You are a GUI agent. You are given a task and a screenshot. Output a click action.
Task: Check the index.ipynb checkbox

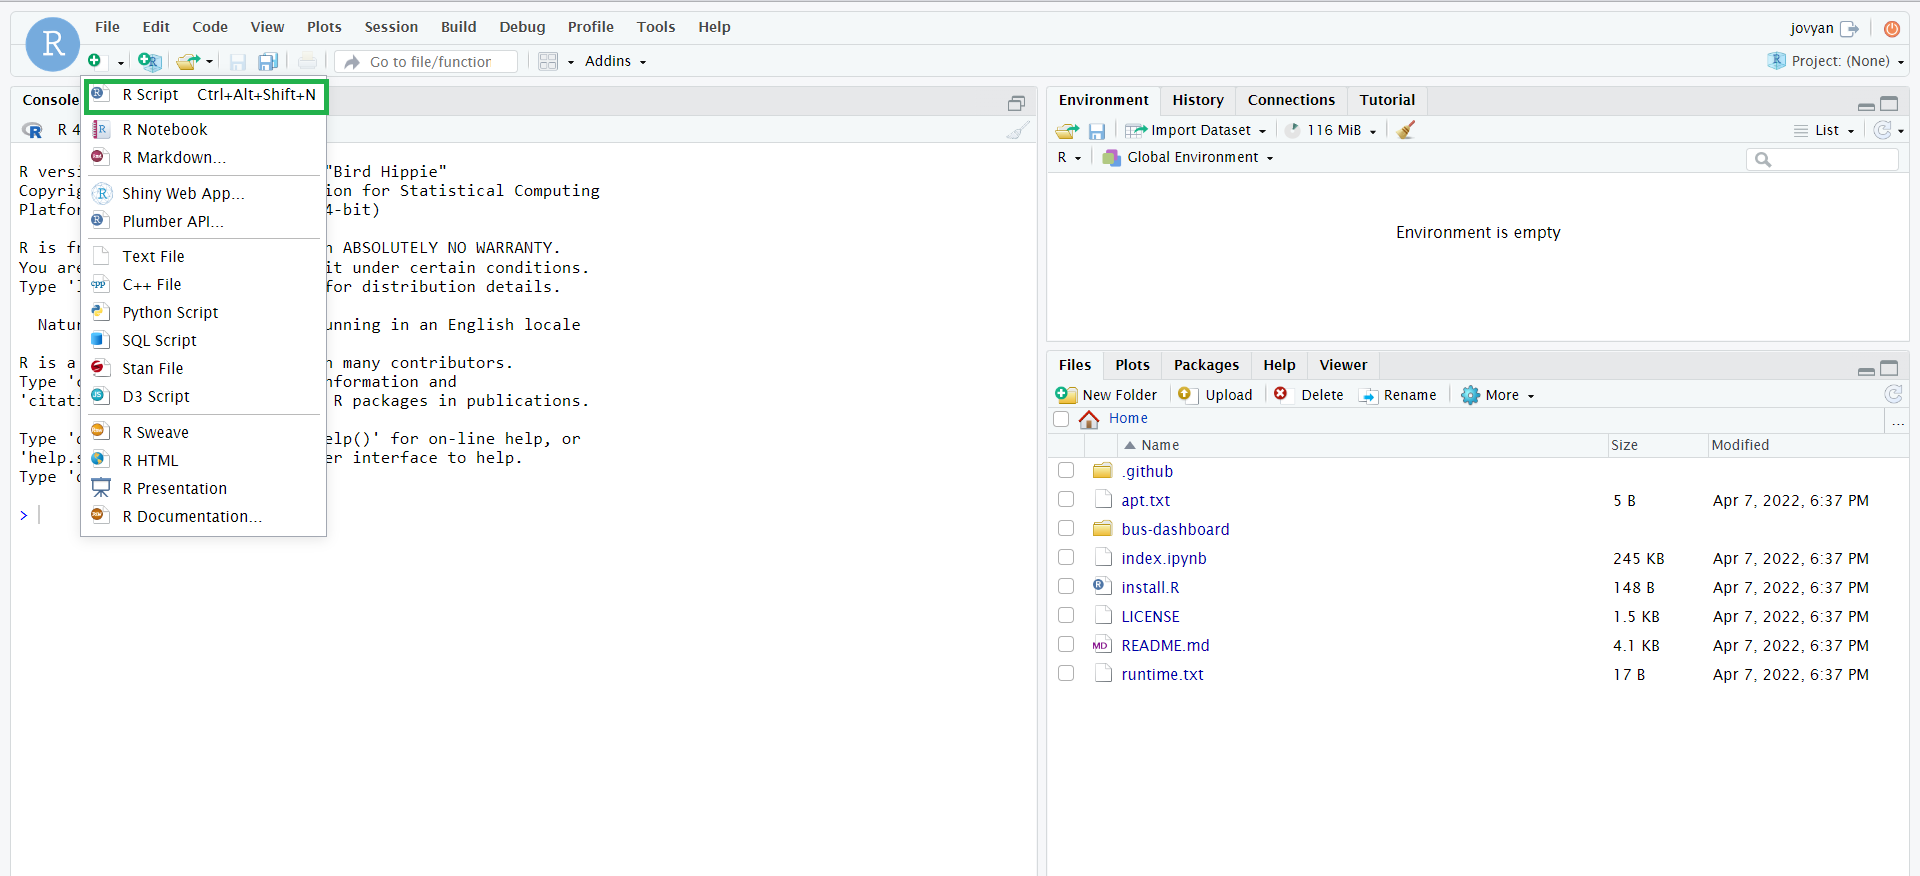point(1066,557)
